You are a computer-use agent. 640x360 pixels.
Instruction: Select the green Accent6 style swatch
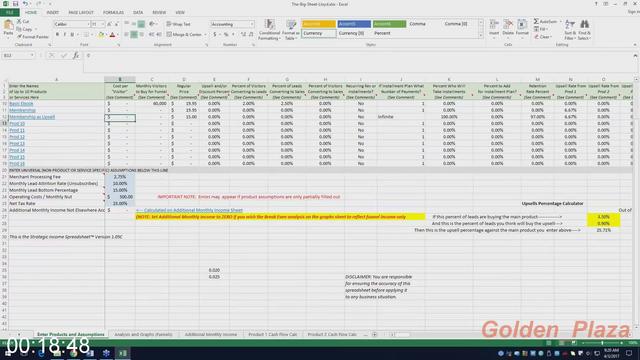coord(390,24)
